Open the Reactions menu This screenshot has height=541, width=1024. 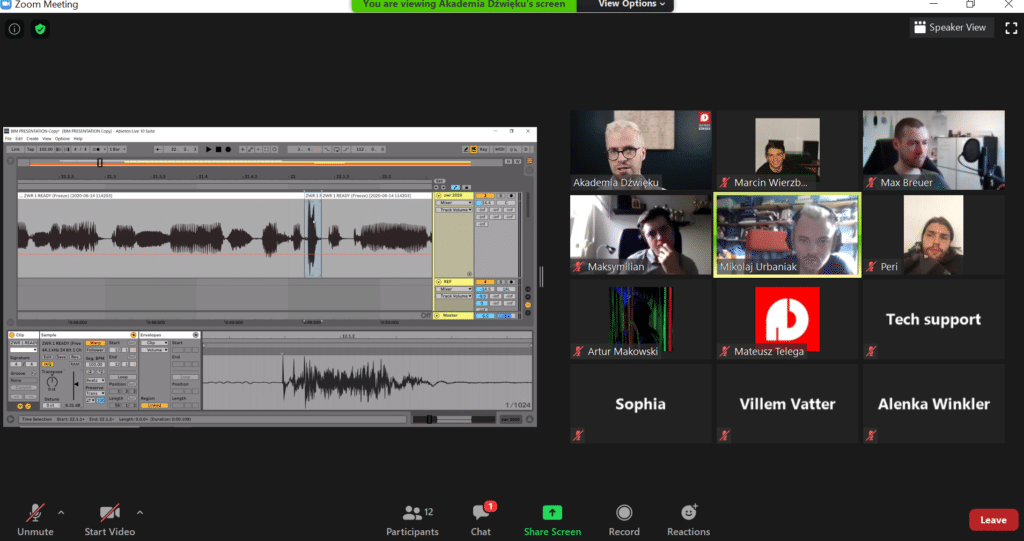click(x=688, y=520)
